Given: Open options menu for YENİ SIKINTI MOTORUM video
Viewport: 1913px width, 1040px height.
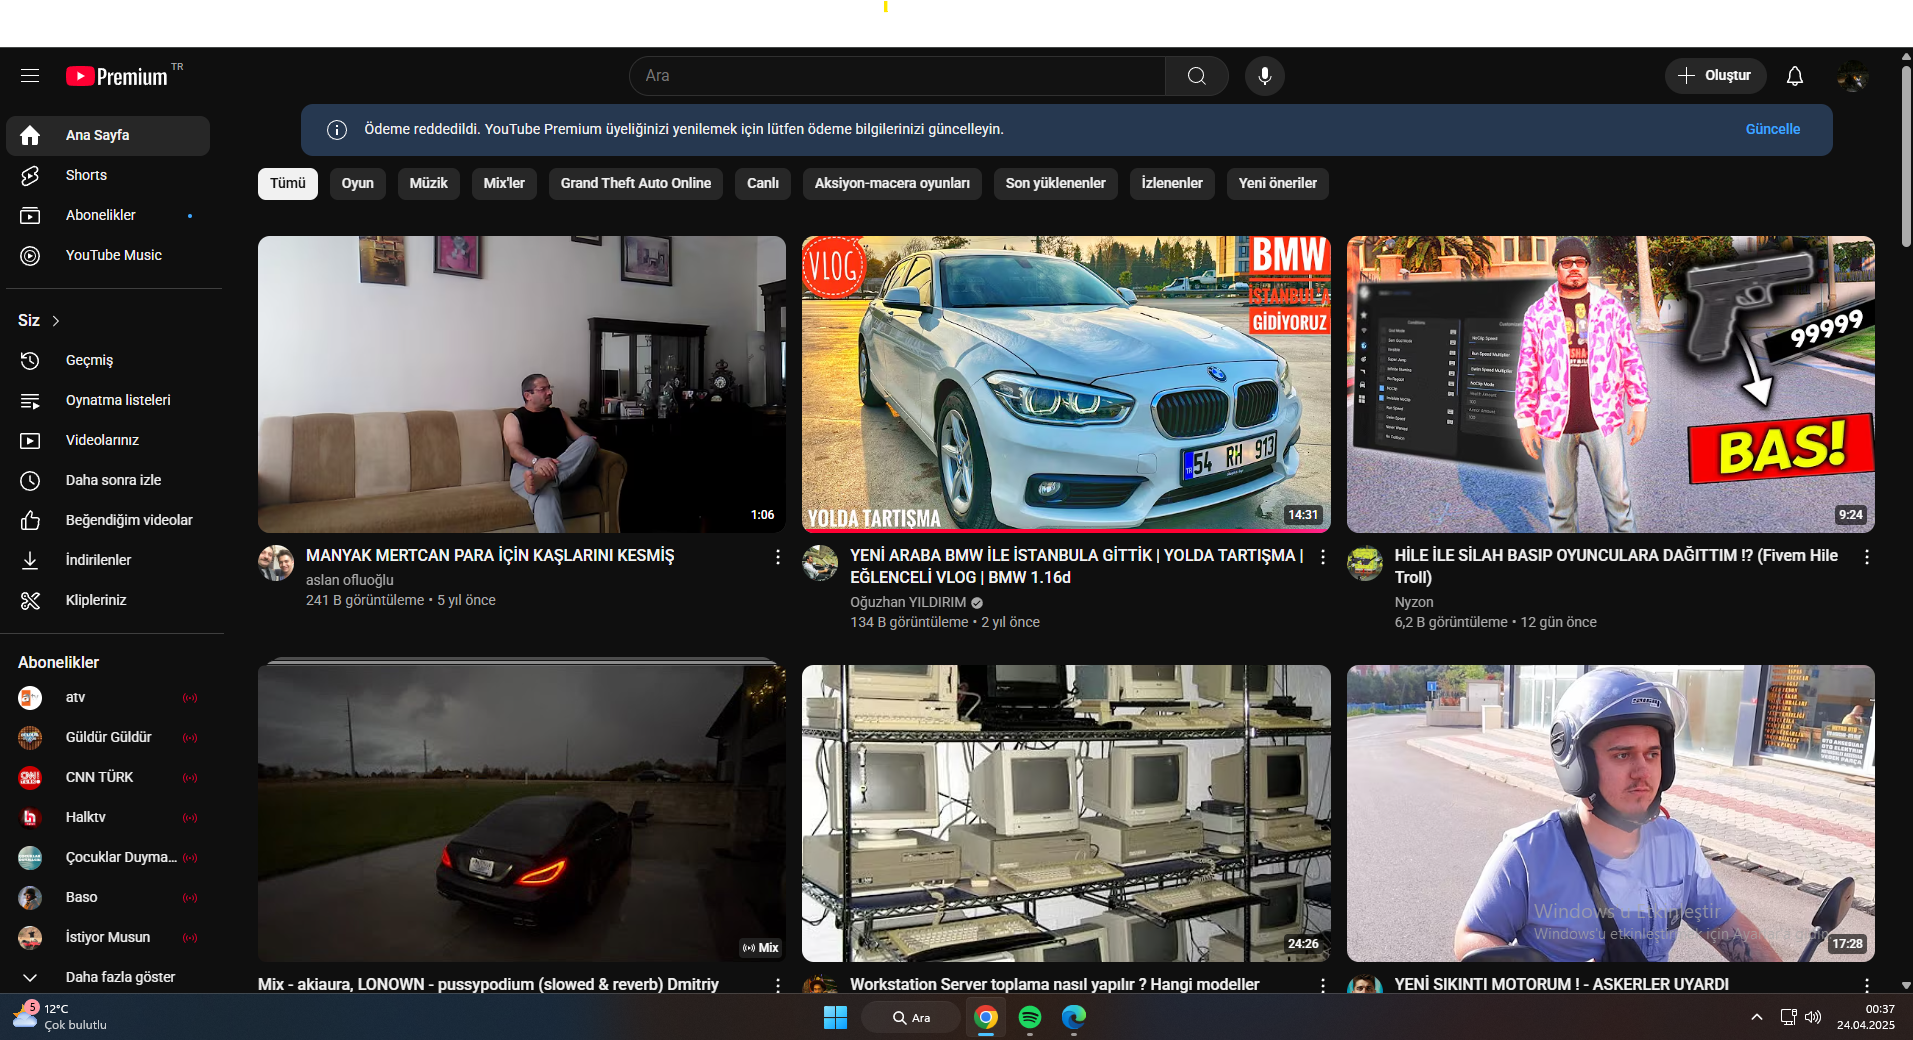Looking at the screenshot, I should pyautogui.click(x=1867, y=985).
